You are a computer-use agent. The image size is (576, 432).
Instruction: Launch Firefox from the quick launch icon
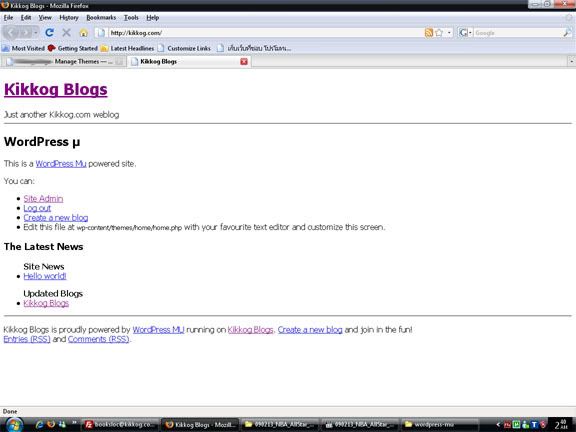pyautogui.click(x=51, y=424)
